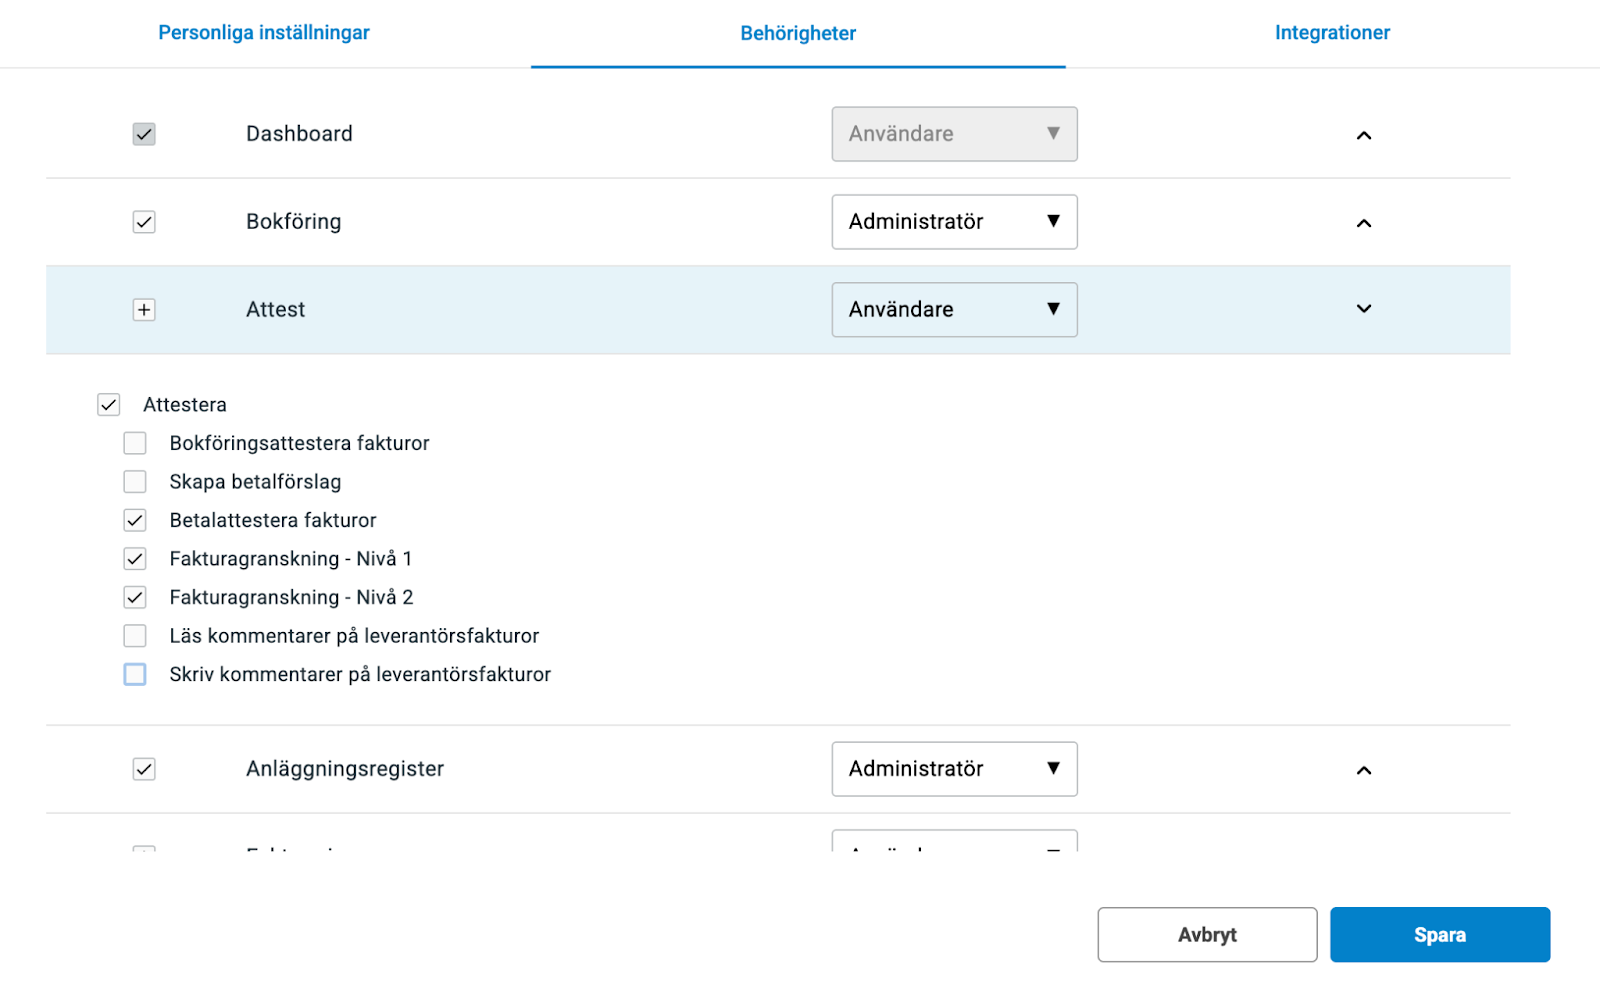Uncheck the Anläggningsregister module checkbox

[144, 769]
